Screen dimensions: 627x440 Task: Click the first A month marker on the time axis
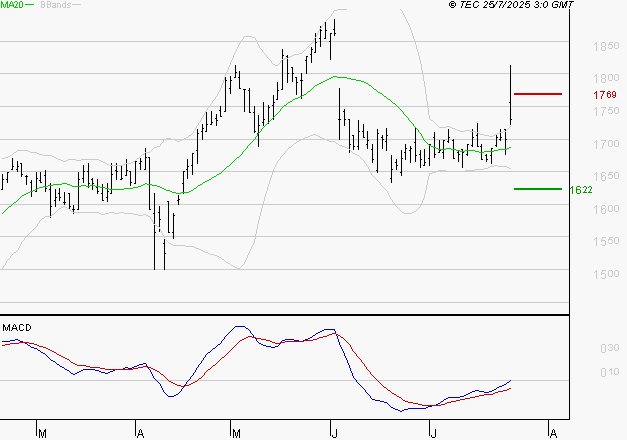pos(139,432)
